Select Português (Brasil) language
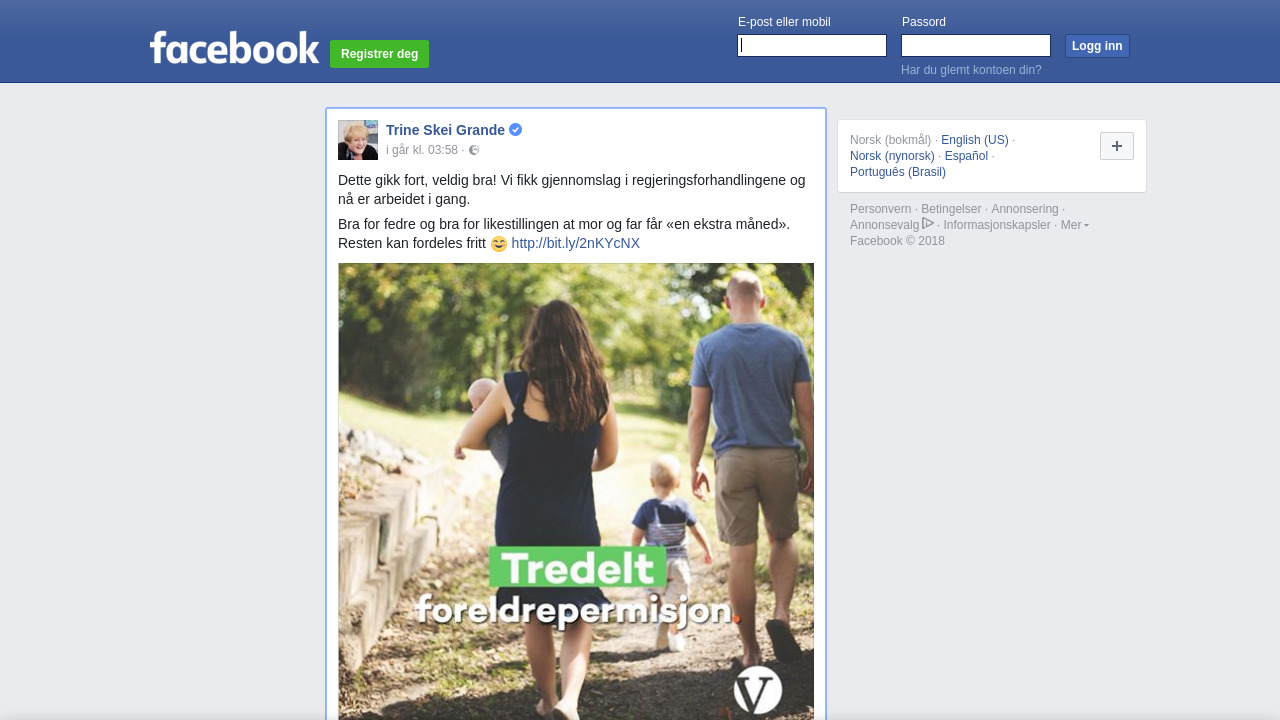The height and width of the screenshot is (720, 1280). (898, 172)
